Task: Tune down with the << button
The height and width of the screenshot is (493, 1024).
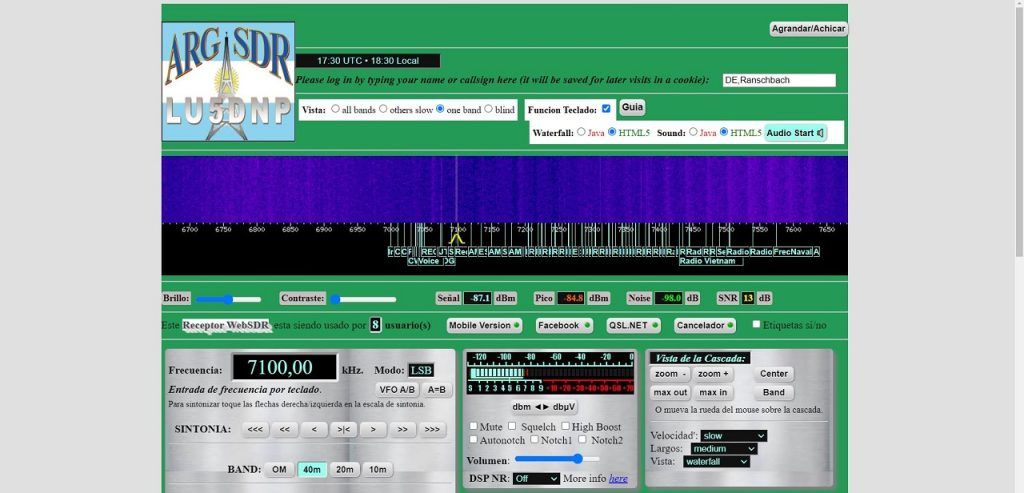Action: pos(285,430)
